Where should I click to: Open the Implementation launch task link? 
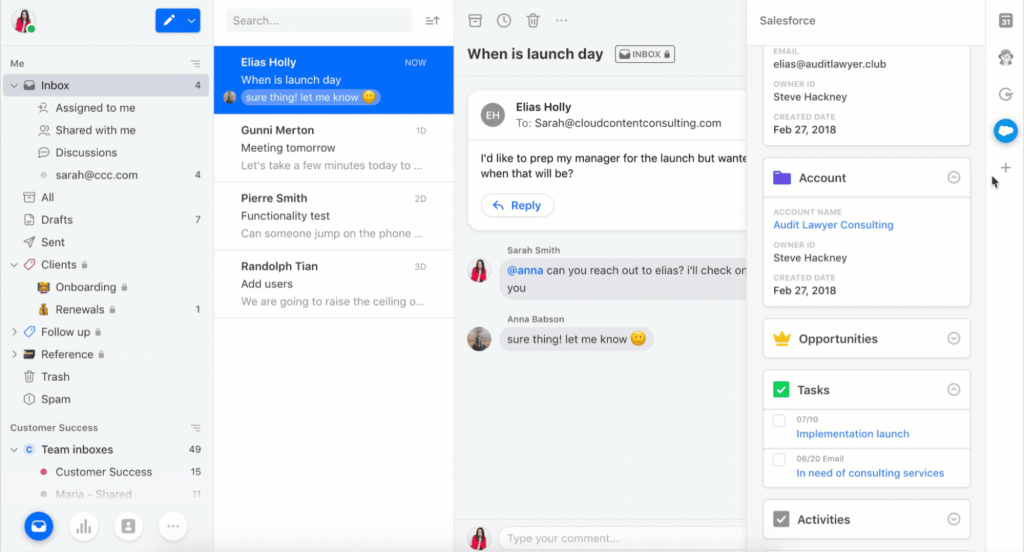pyautogui.click(x=852, y=434)
